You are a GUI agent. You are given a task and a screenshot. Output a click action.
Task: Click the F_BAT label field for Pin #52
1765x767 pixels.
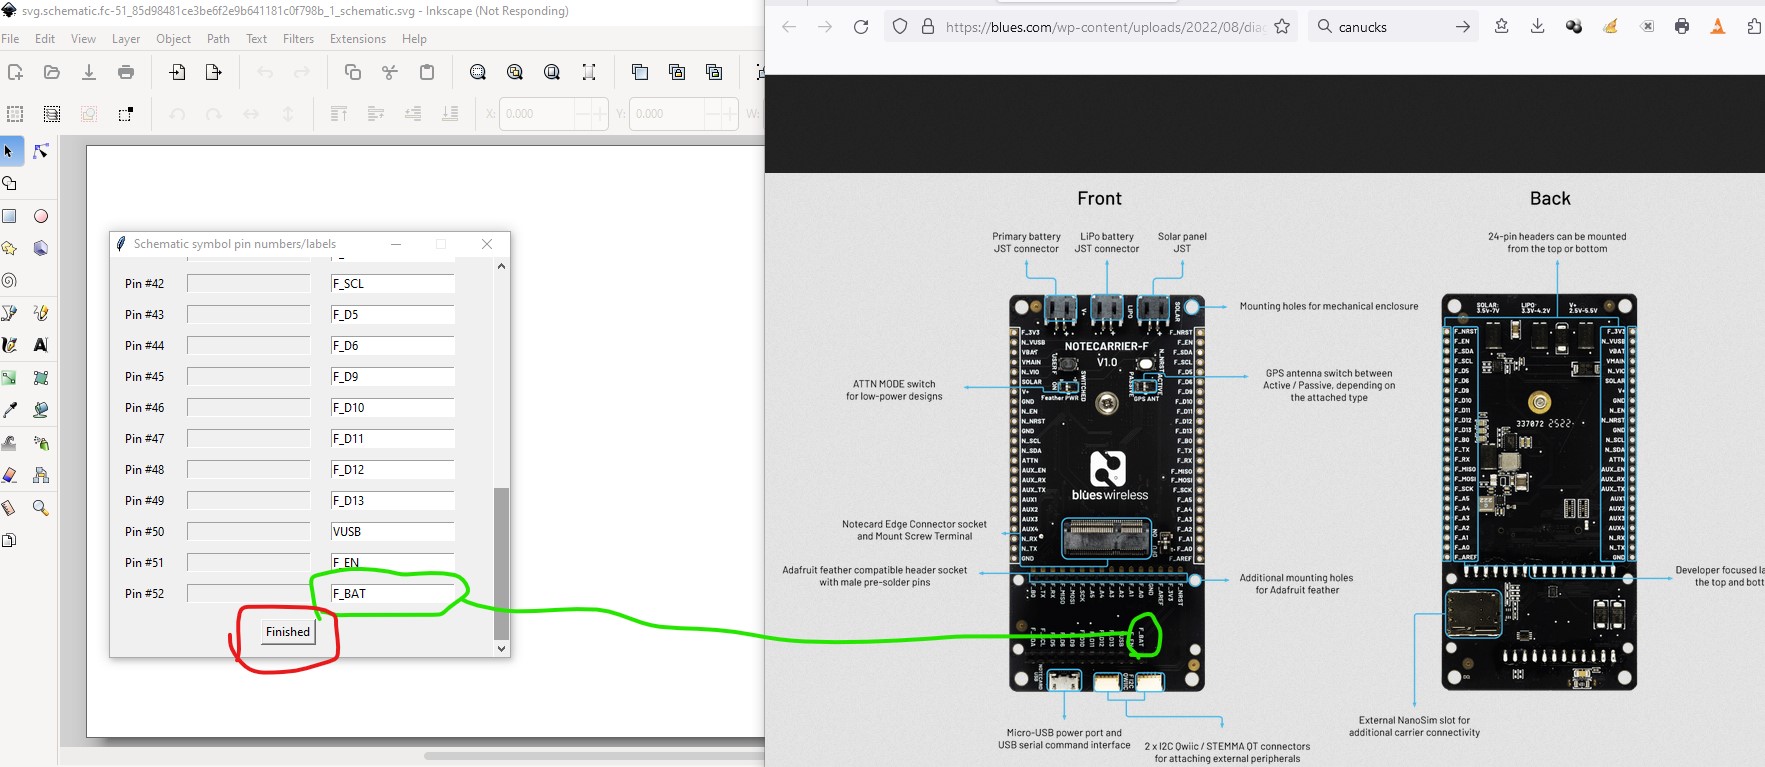tap(393, 594)
